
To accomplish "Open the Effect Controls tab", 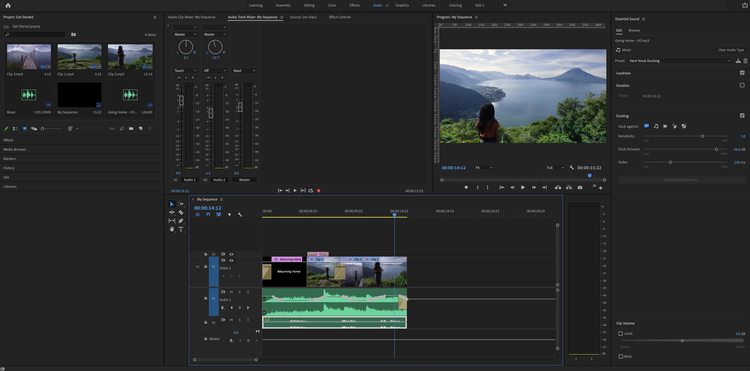I will tap(340, 17).
